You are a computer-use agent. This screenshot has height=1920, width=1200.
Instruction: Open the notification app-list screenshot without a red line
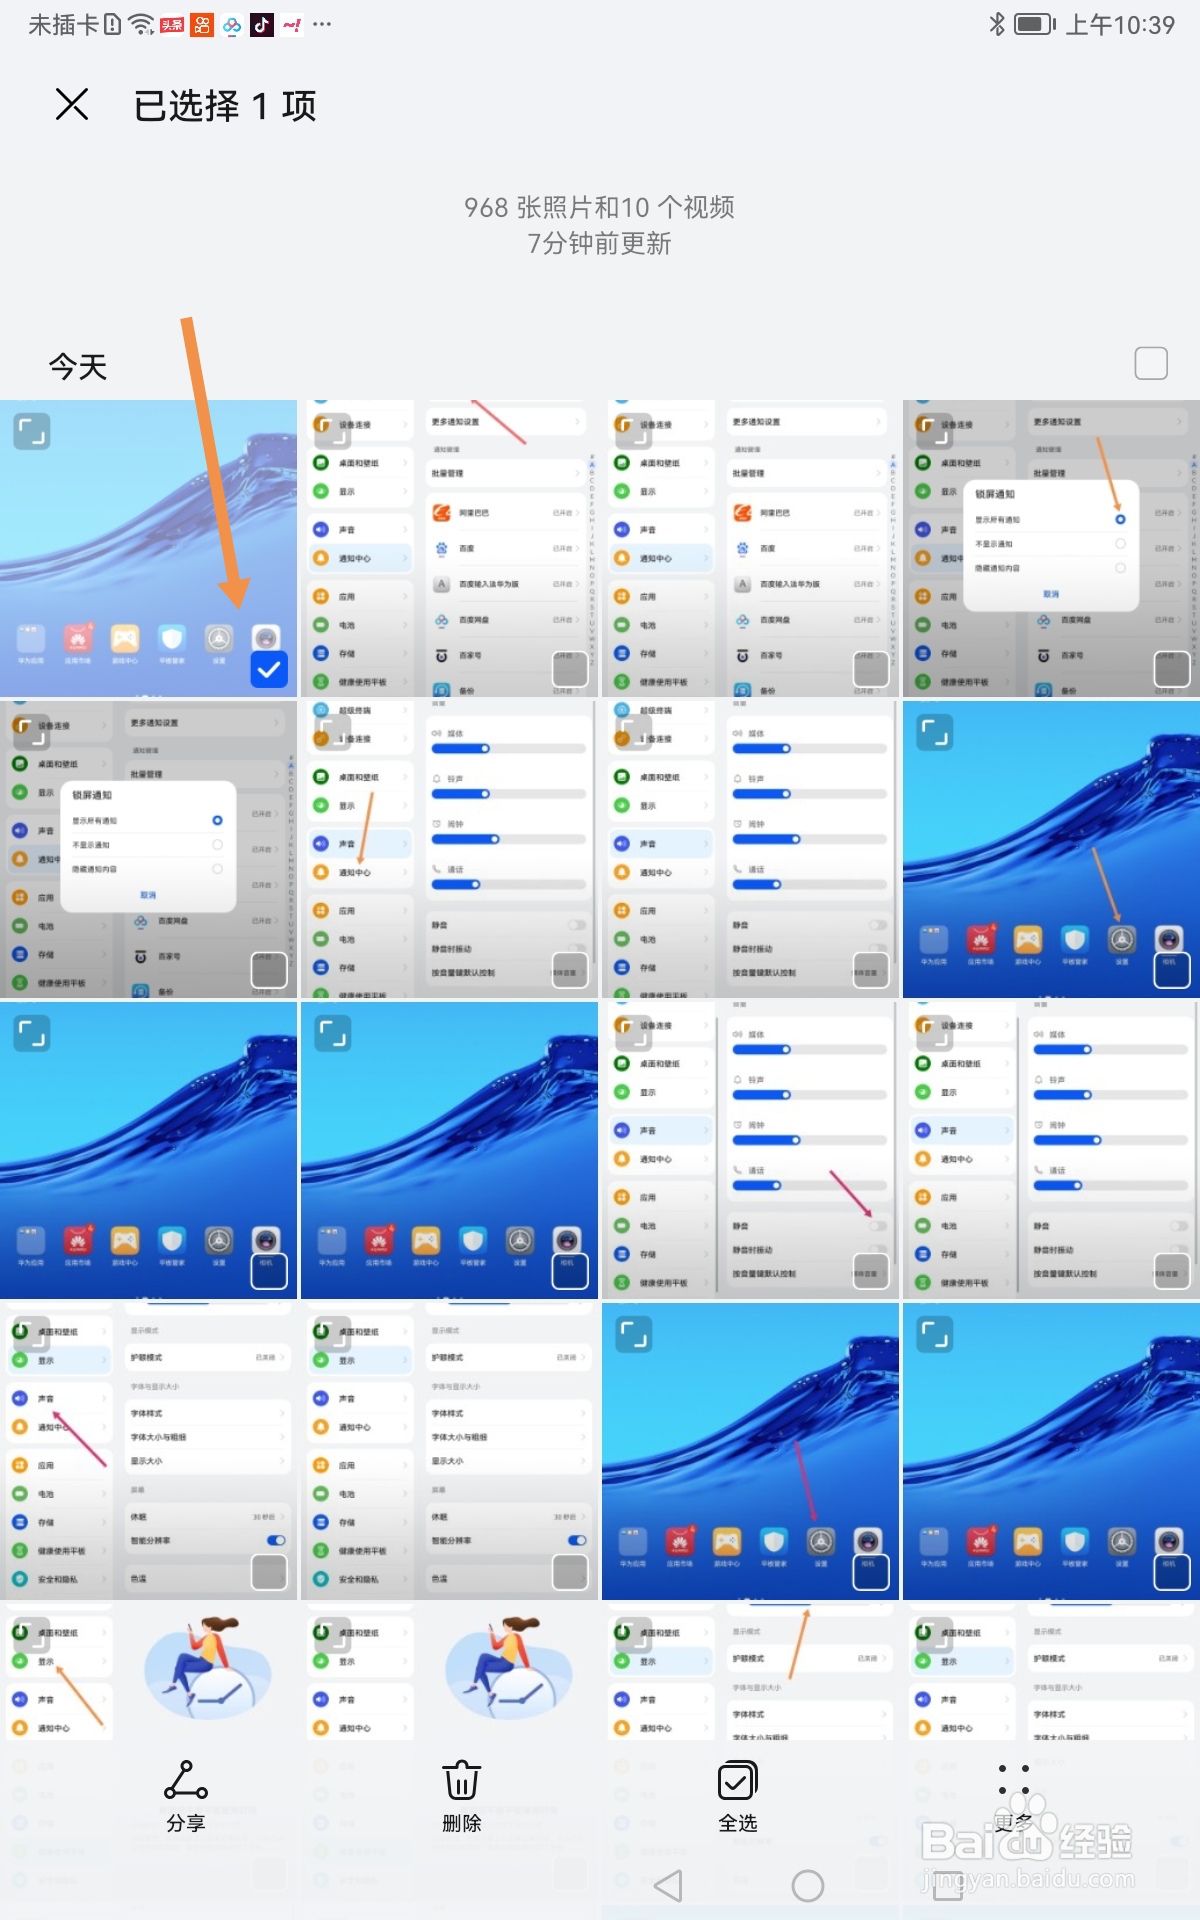click(x=750, y=549)
